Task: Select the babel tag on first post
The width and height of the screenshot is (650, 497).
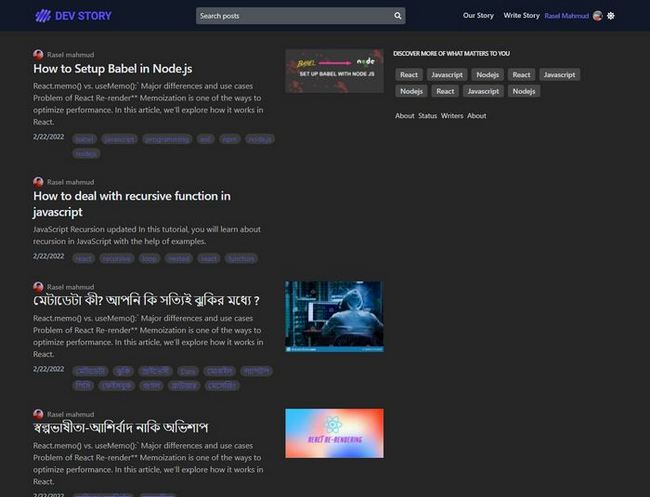Action: point(85,139)
